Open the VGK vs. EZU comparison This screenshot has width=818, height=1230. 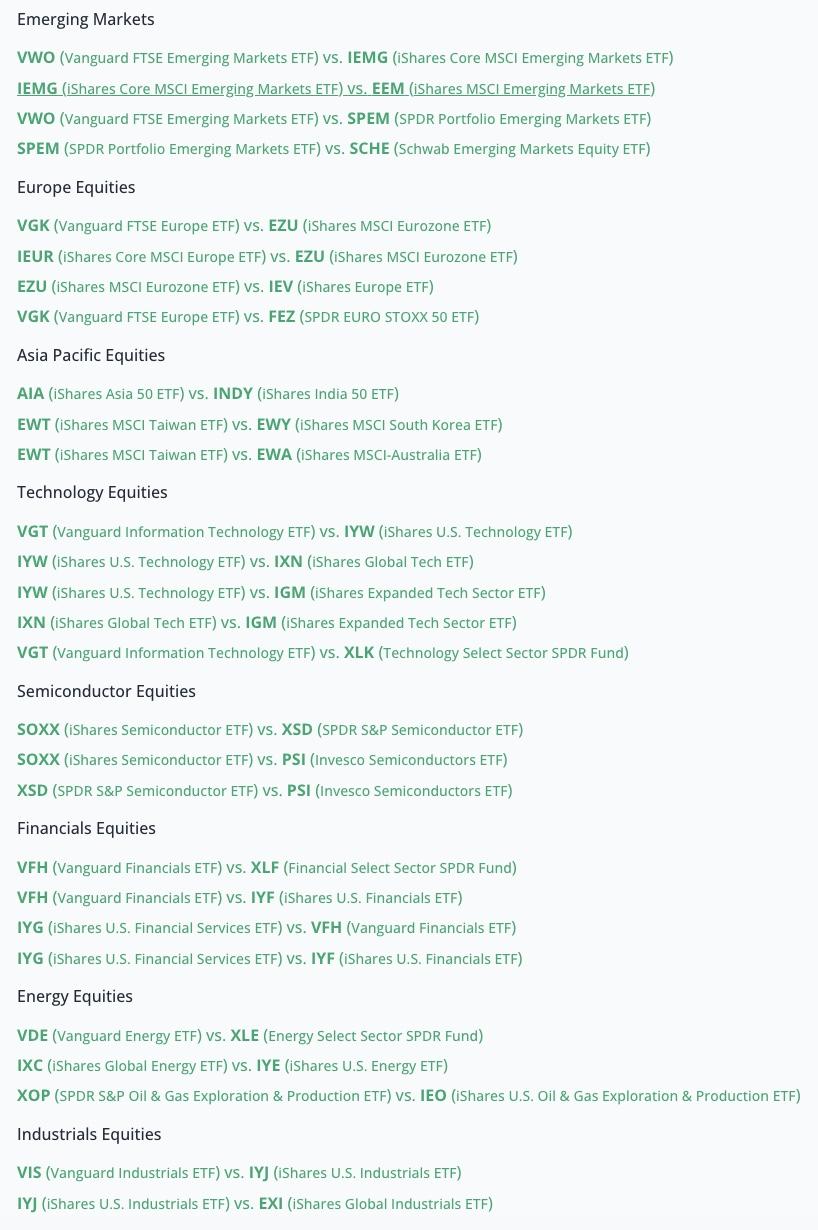point(254,226)
